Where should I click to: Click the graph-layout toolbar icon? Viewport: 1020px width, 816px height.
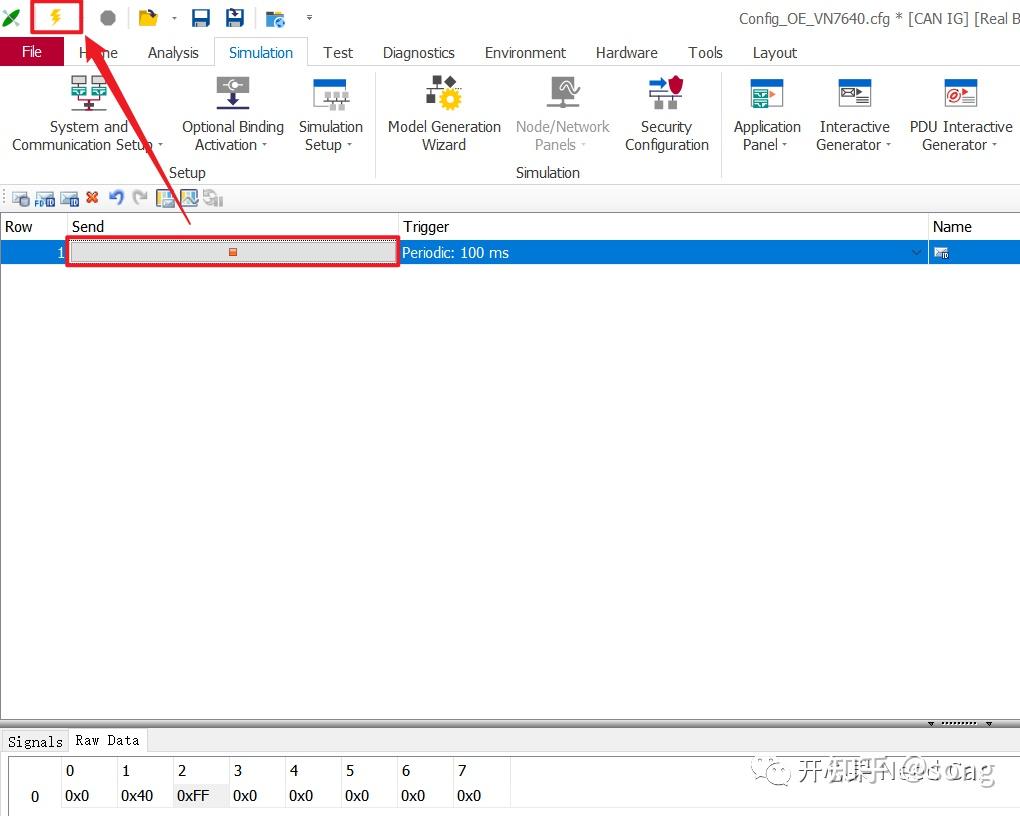click(189, 198)
